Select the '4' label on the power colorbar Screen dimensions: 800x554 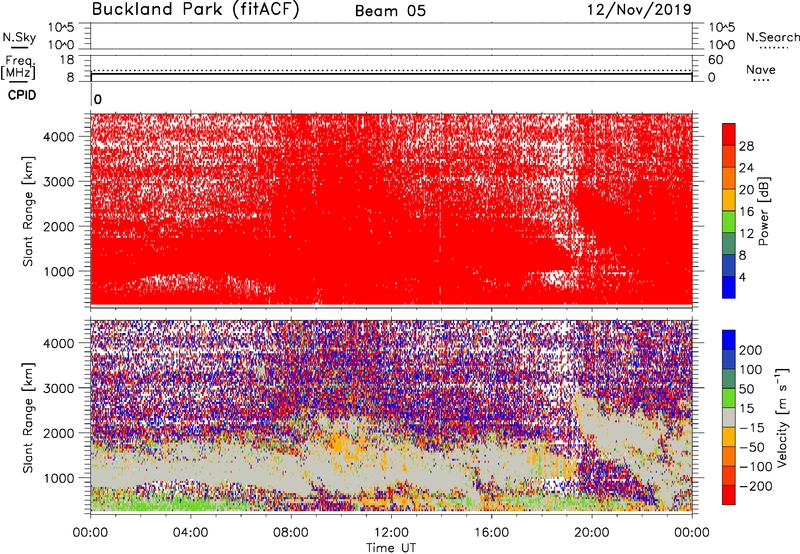pos(742,277)
